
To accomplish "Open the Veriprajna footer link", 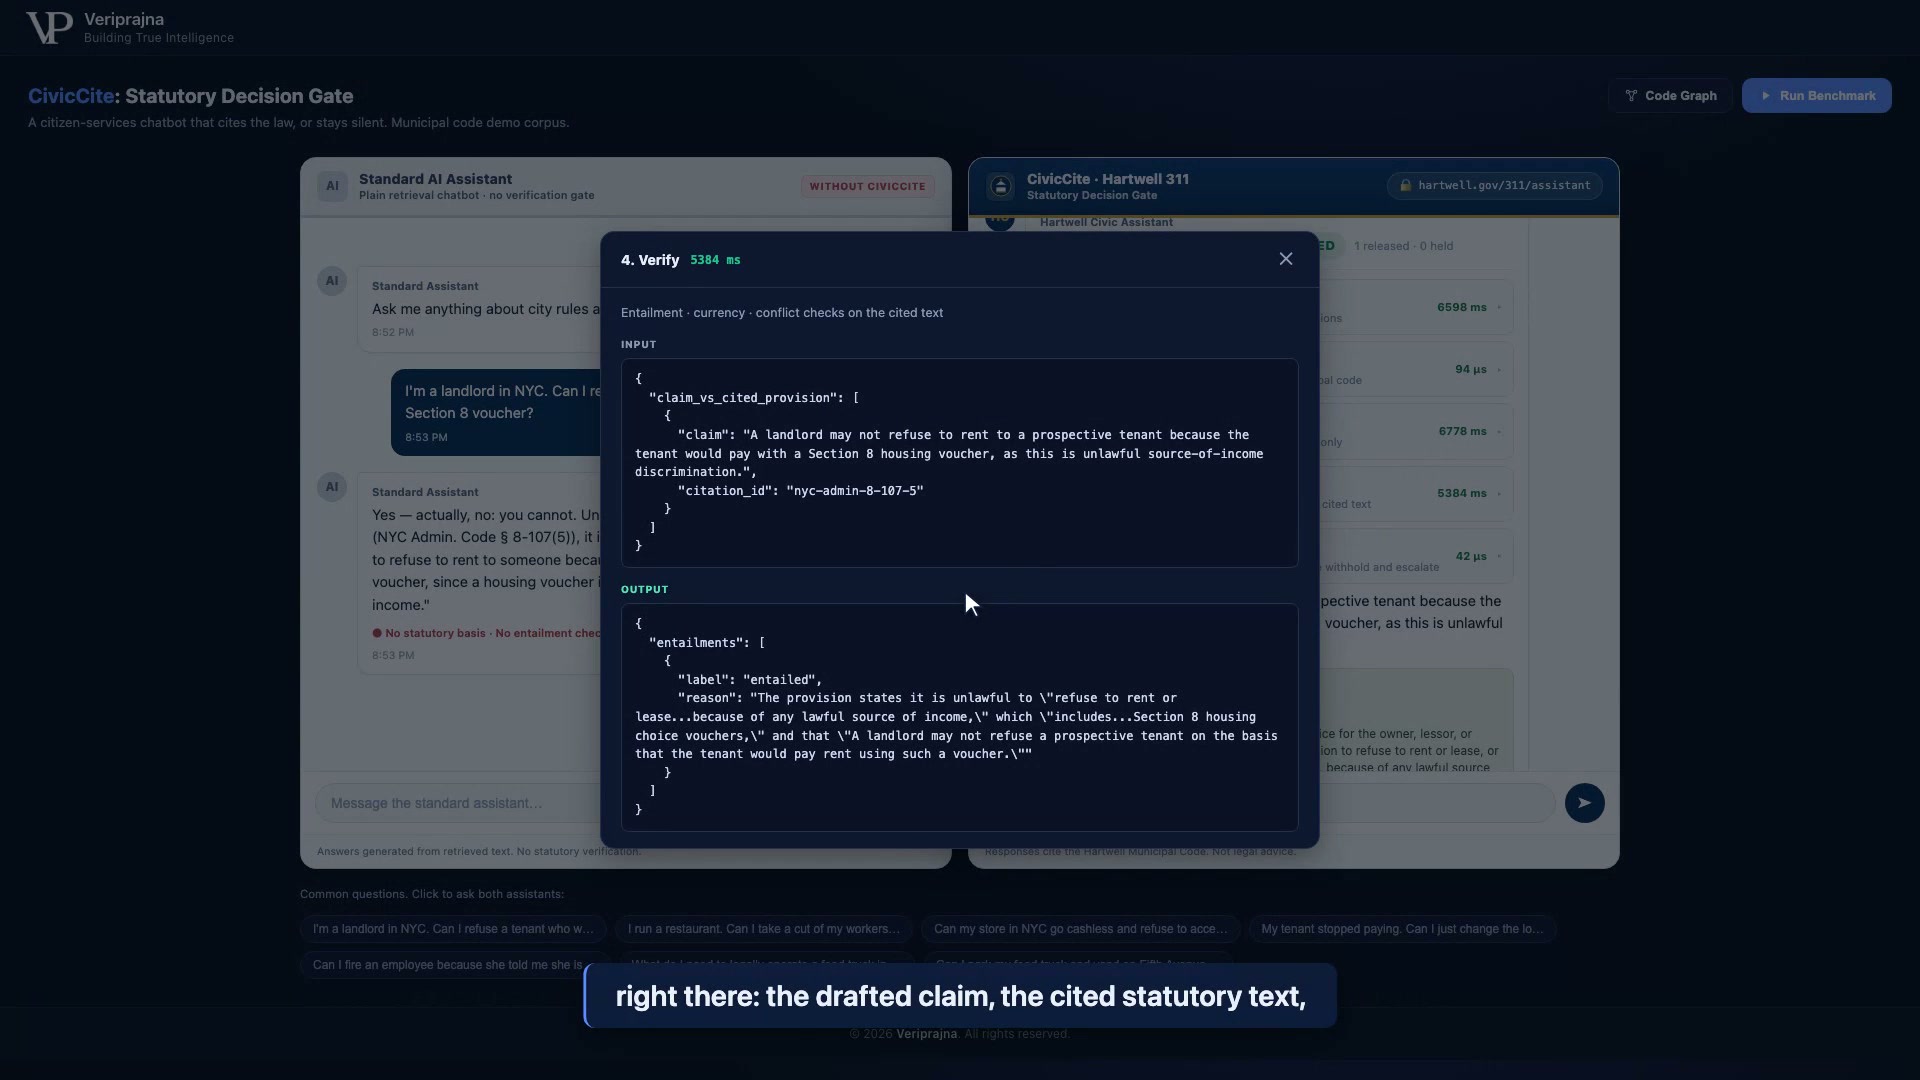I will coord(926,1034).
